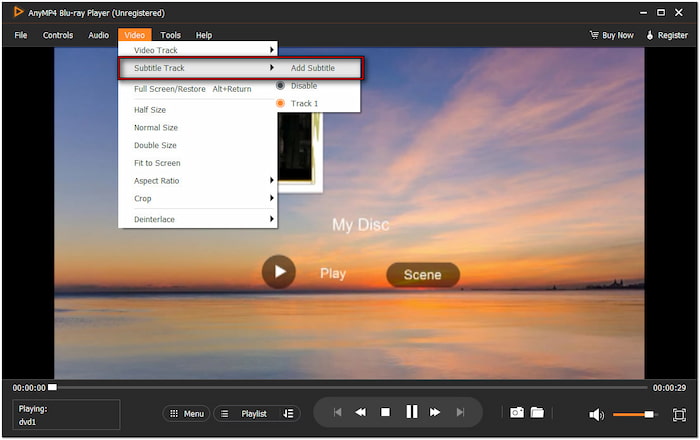Pause the playing video
The height and width of the screenshot is (440, 700).
(x=412, y=411)
